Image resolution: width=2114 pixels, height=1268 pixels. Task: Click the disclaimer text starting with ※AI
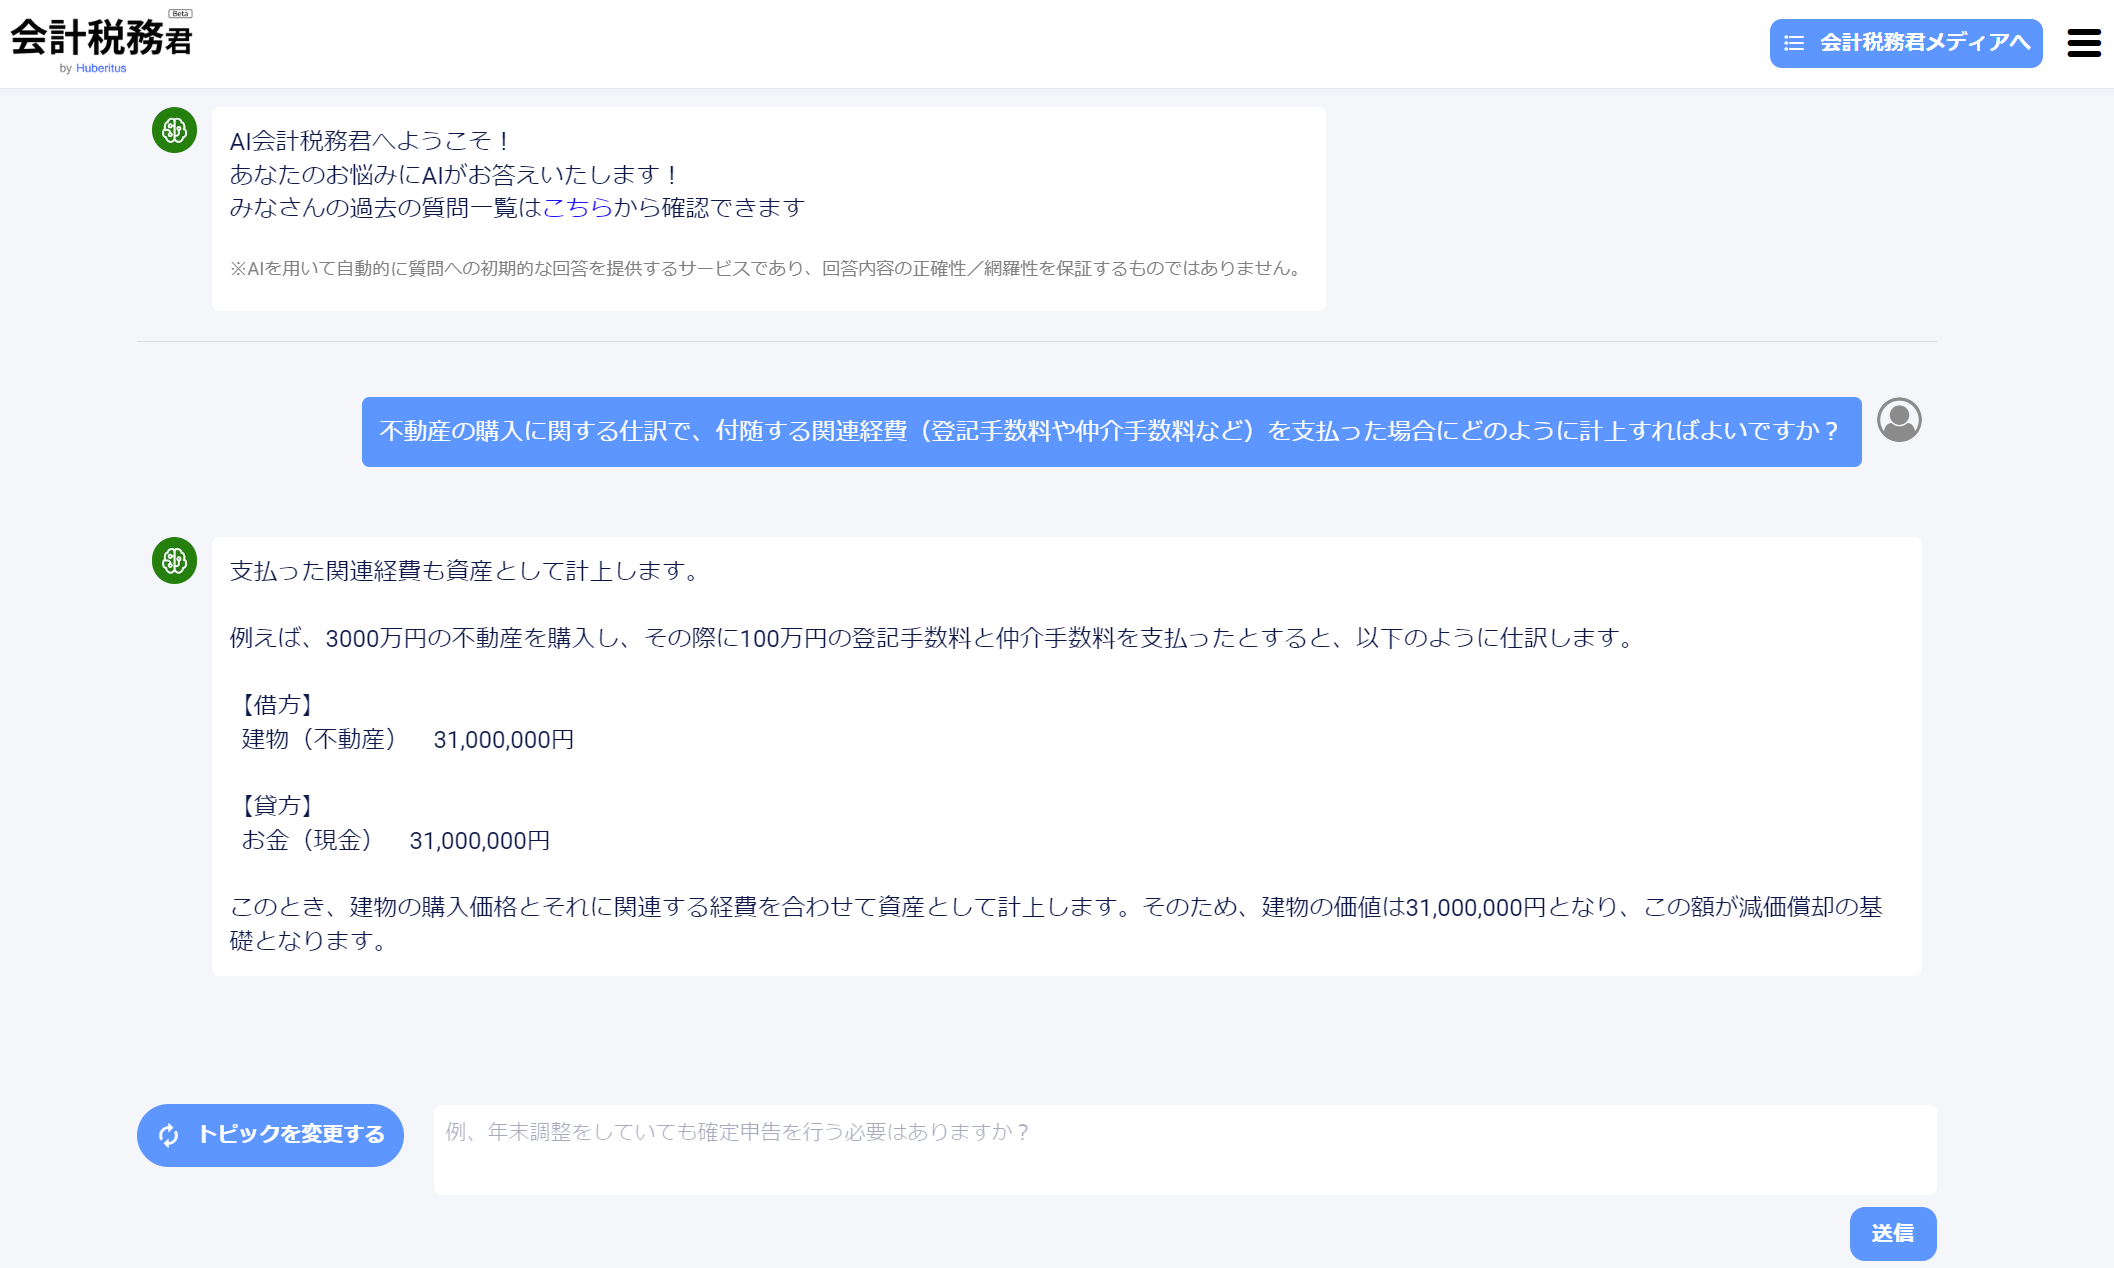pyautogui.click(x=766, y=268)
